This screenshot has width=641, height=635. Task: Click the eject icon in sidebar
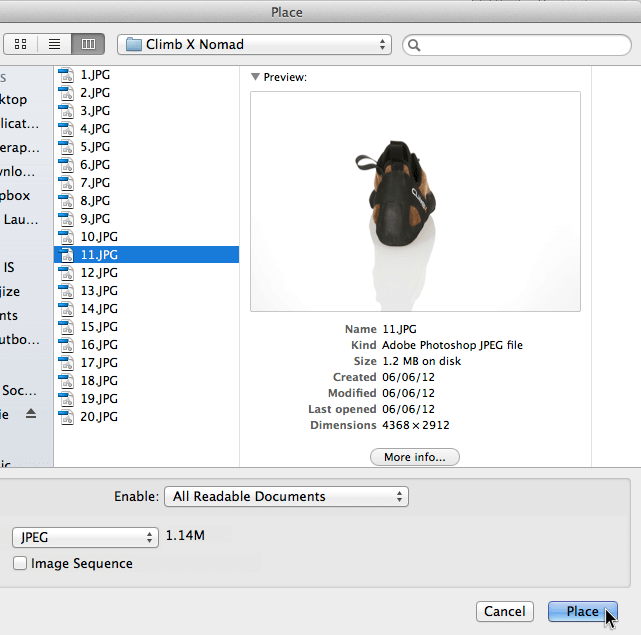pyautogui.click(x=31, y=413)
